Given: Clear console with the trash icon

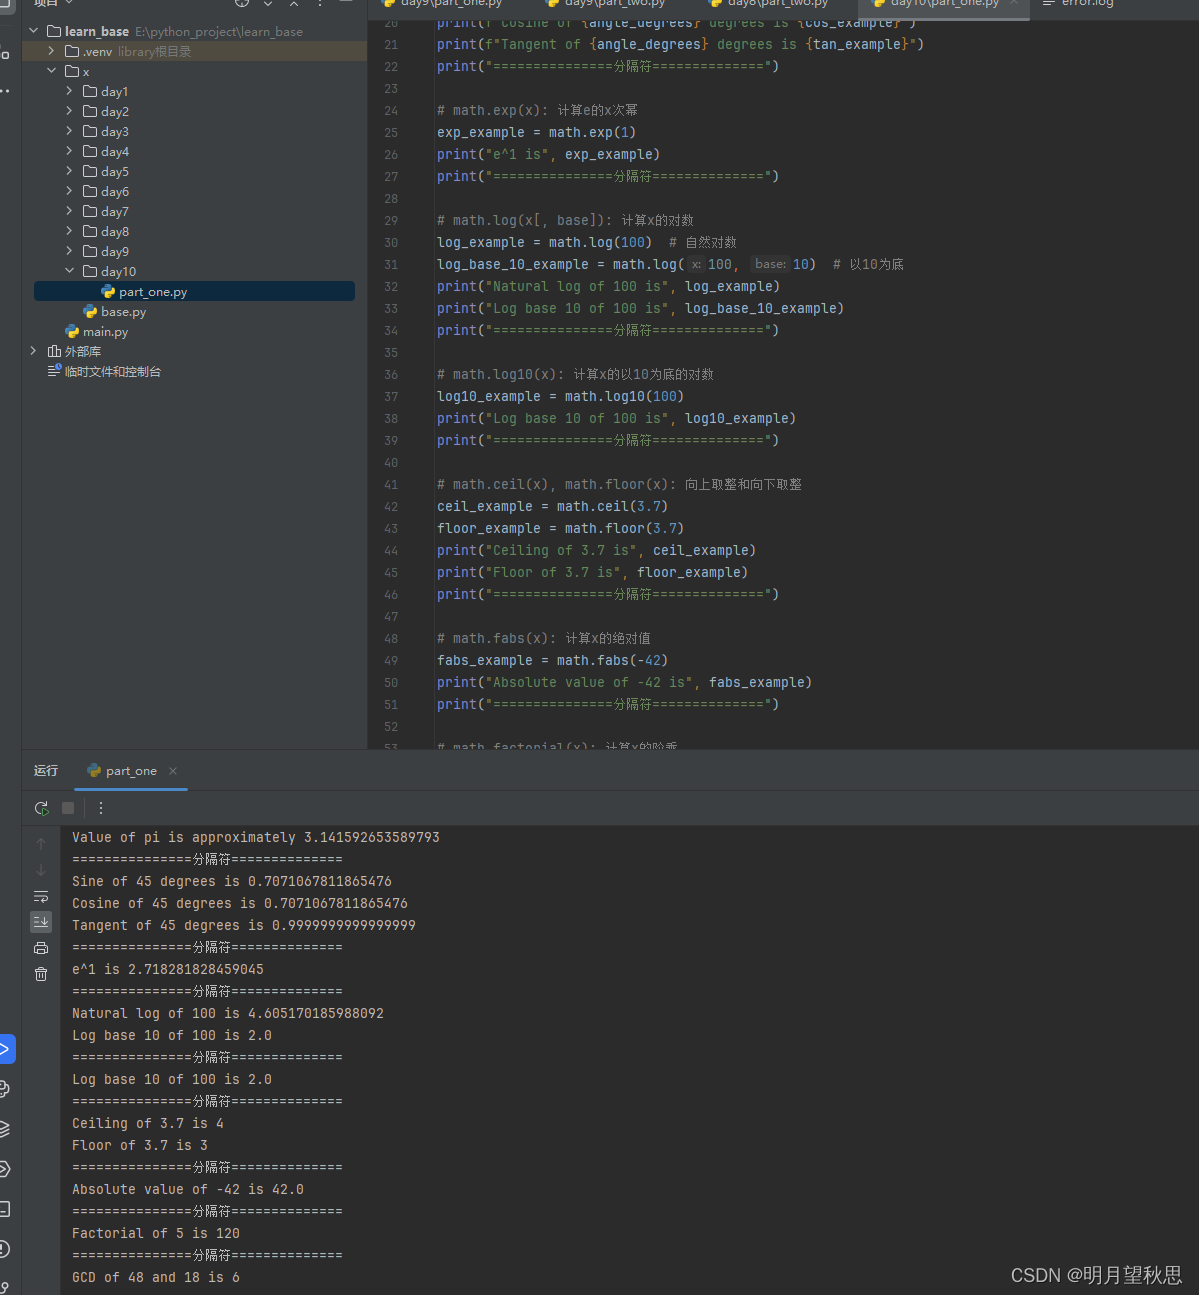Looking at the screenshot, I should [41, 974].
